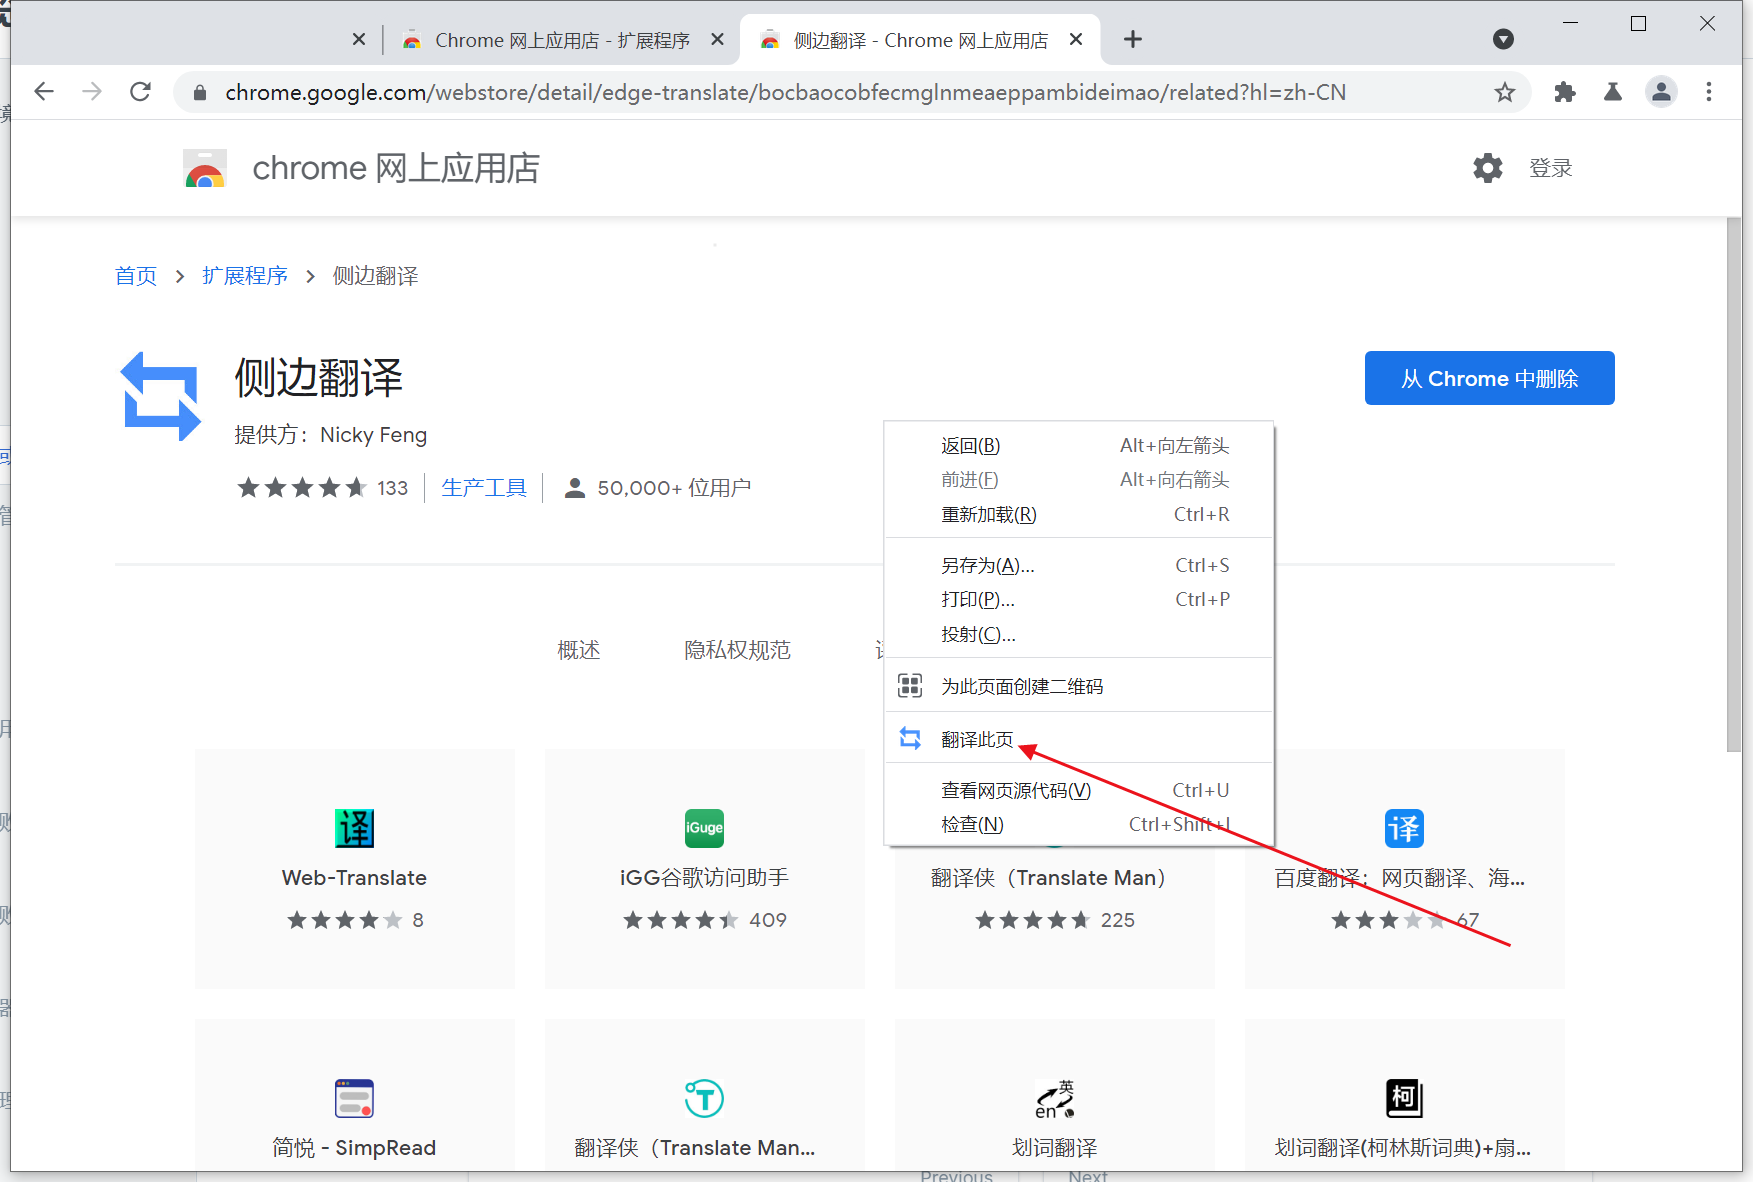This screenshot has width=1753, height=1182.
Task: Go to 首页 breadcrumb link
Action: tap(136, 276)
